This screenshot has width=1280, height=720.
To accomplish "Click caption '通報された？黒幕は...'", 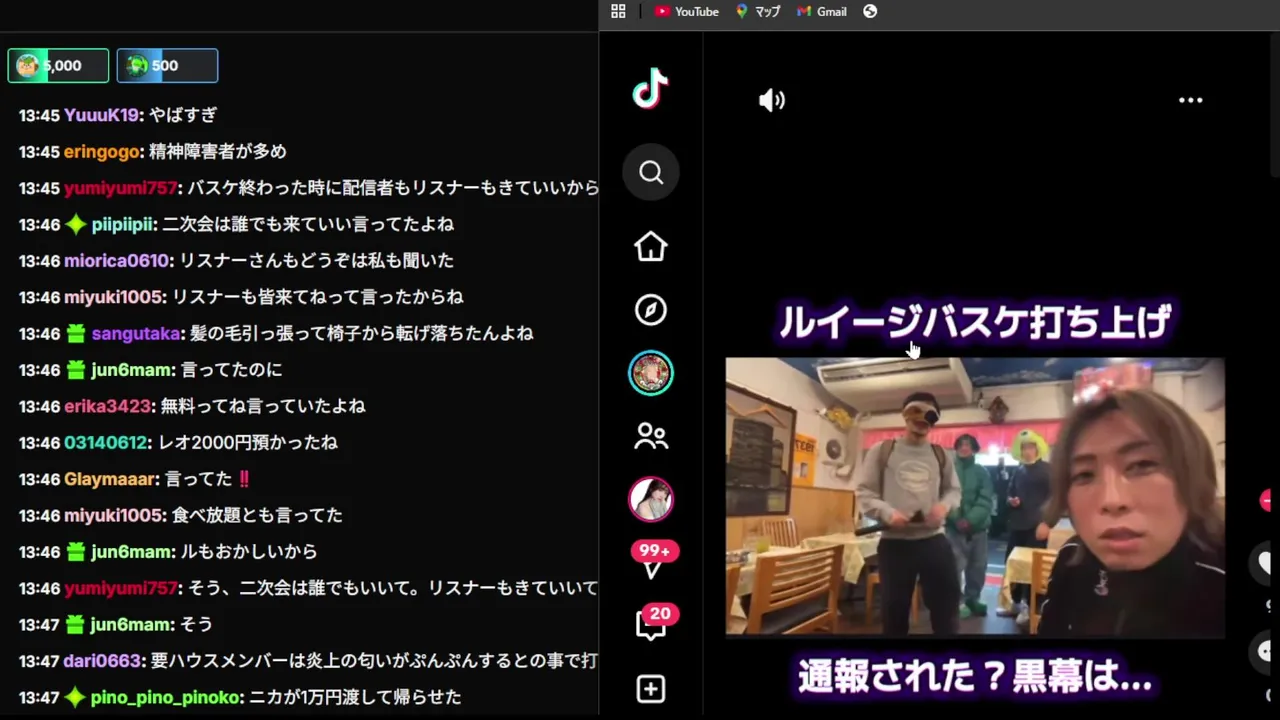I will (975, 676).
